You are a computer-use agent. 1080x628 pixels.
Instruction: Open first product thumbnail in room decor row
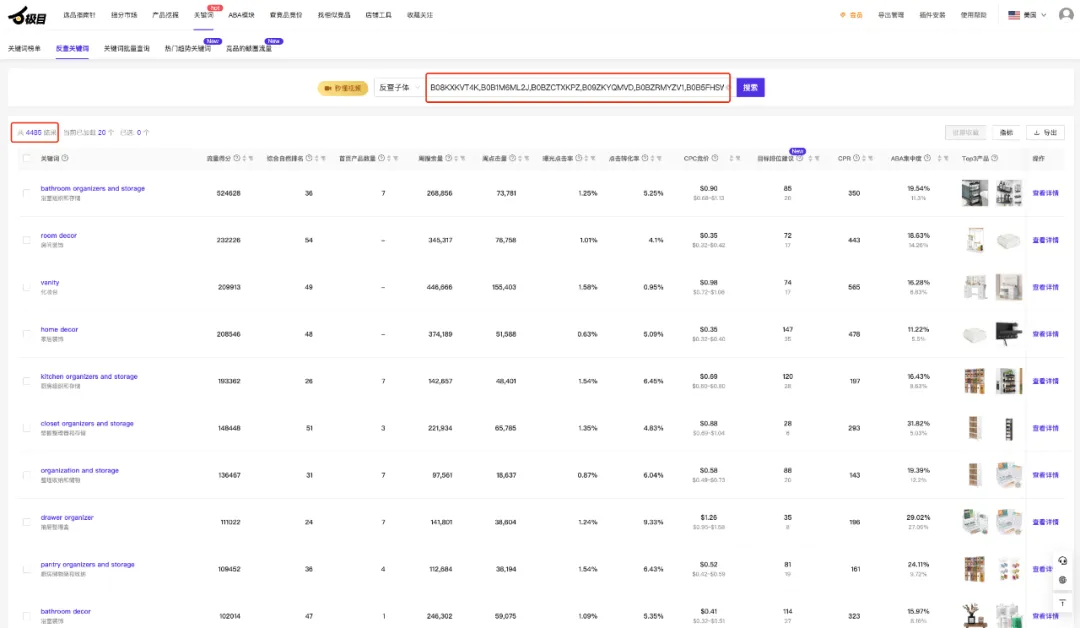[x=975, y=240]
